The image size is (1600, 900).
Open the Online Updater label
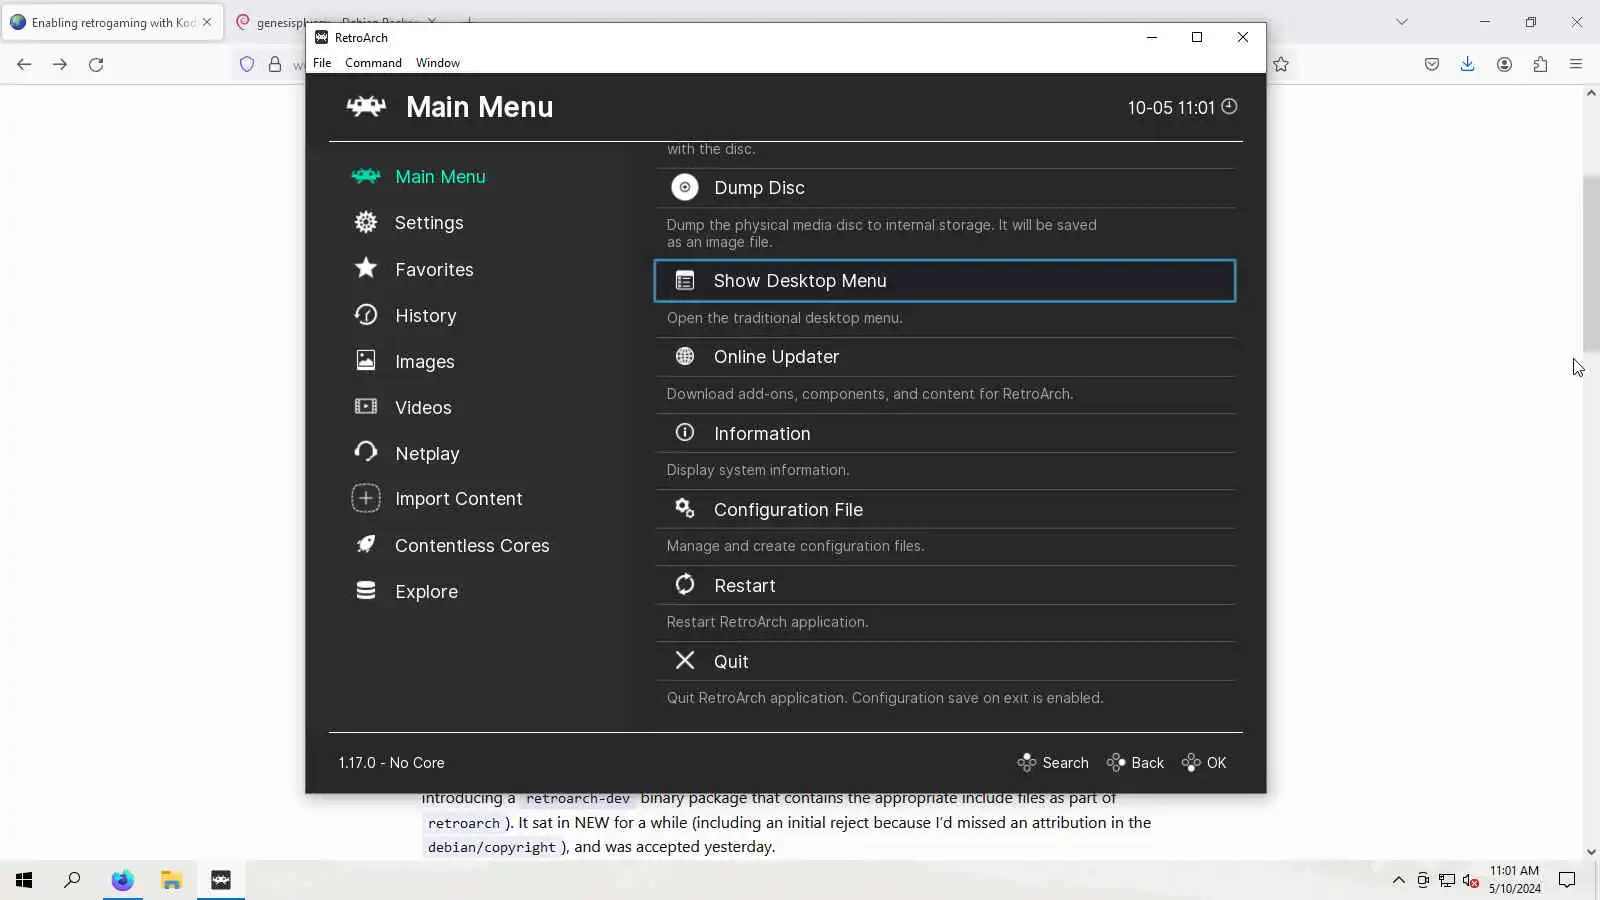pyautogui.click(x=776, y=357)
